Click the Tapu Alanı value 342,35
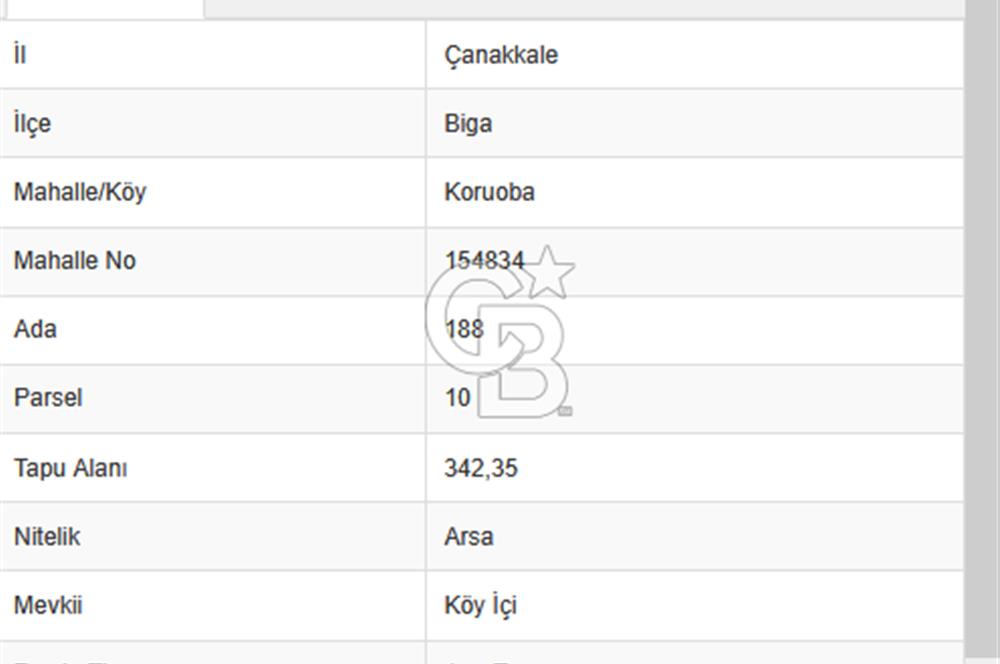 [483, 467]
